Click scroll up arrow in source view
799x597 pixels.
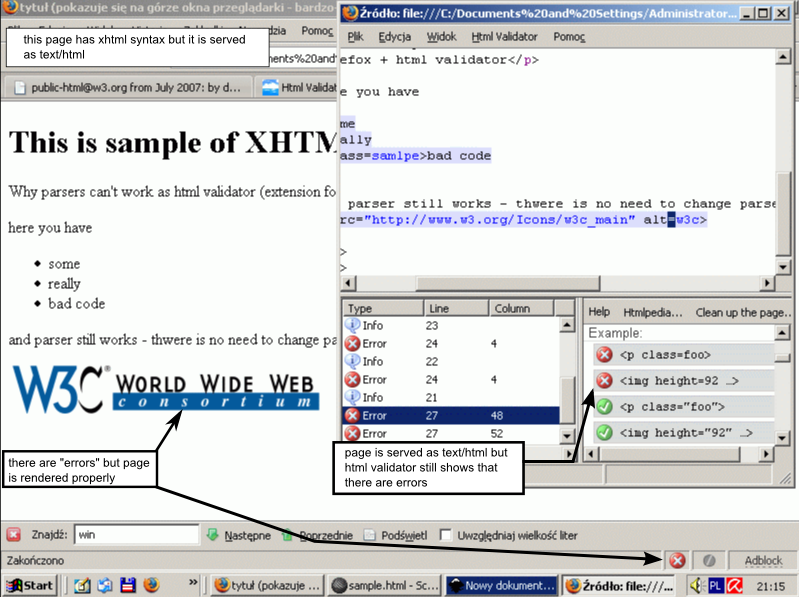(783, 56)
